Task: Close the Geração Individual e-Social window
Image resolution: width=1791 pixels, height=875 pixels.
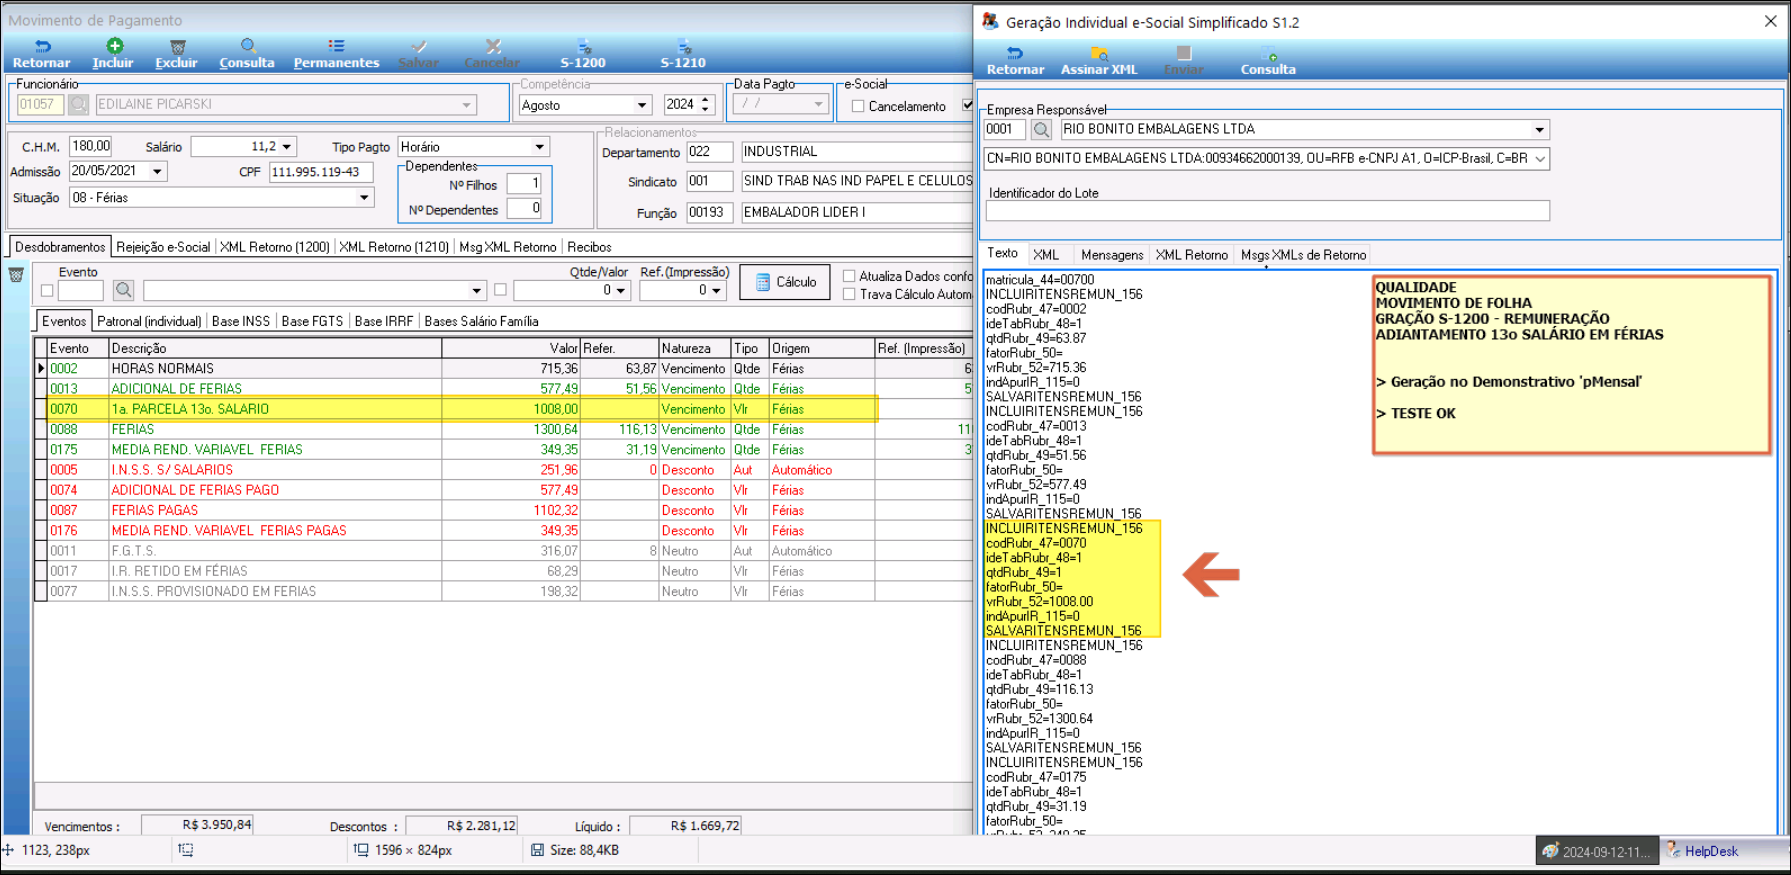Action: click(x=1770, y=21)
